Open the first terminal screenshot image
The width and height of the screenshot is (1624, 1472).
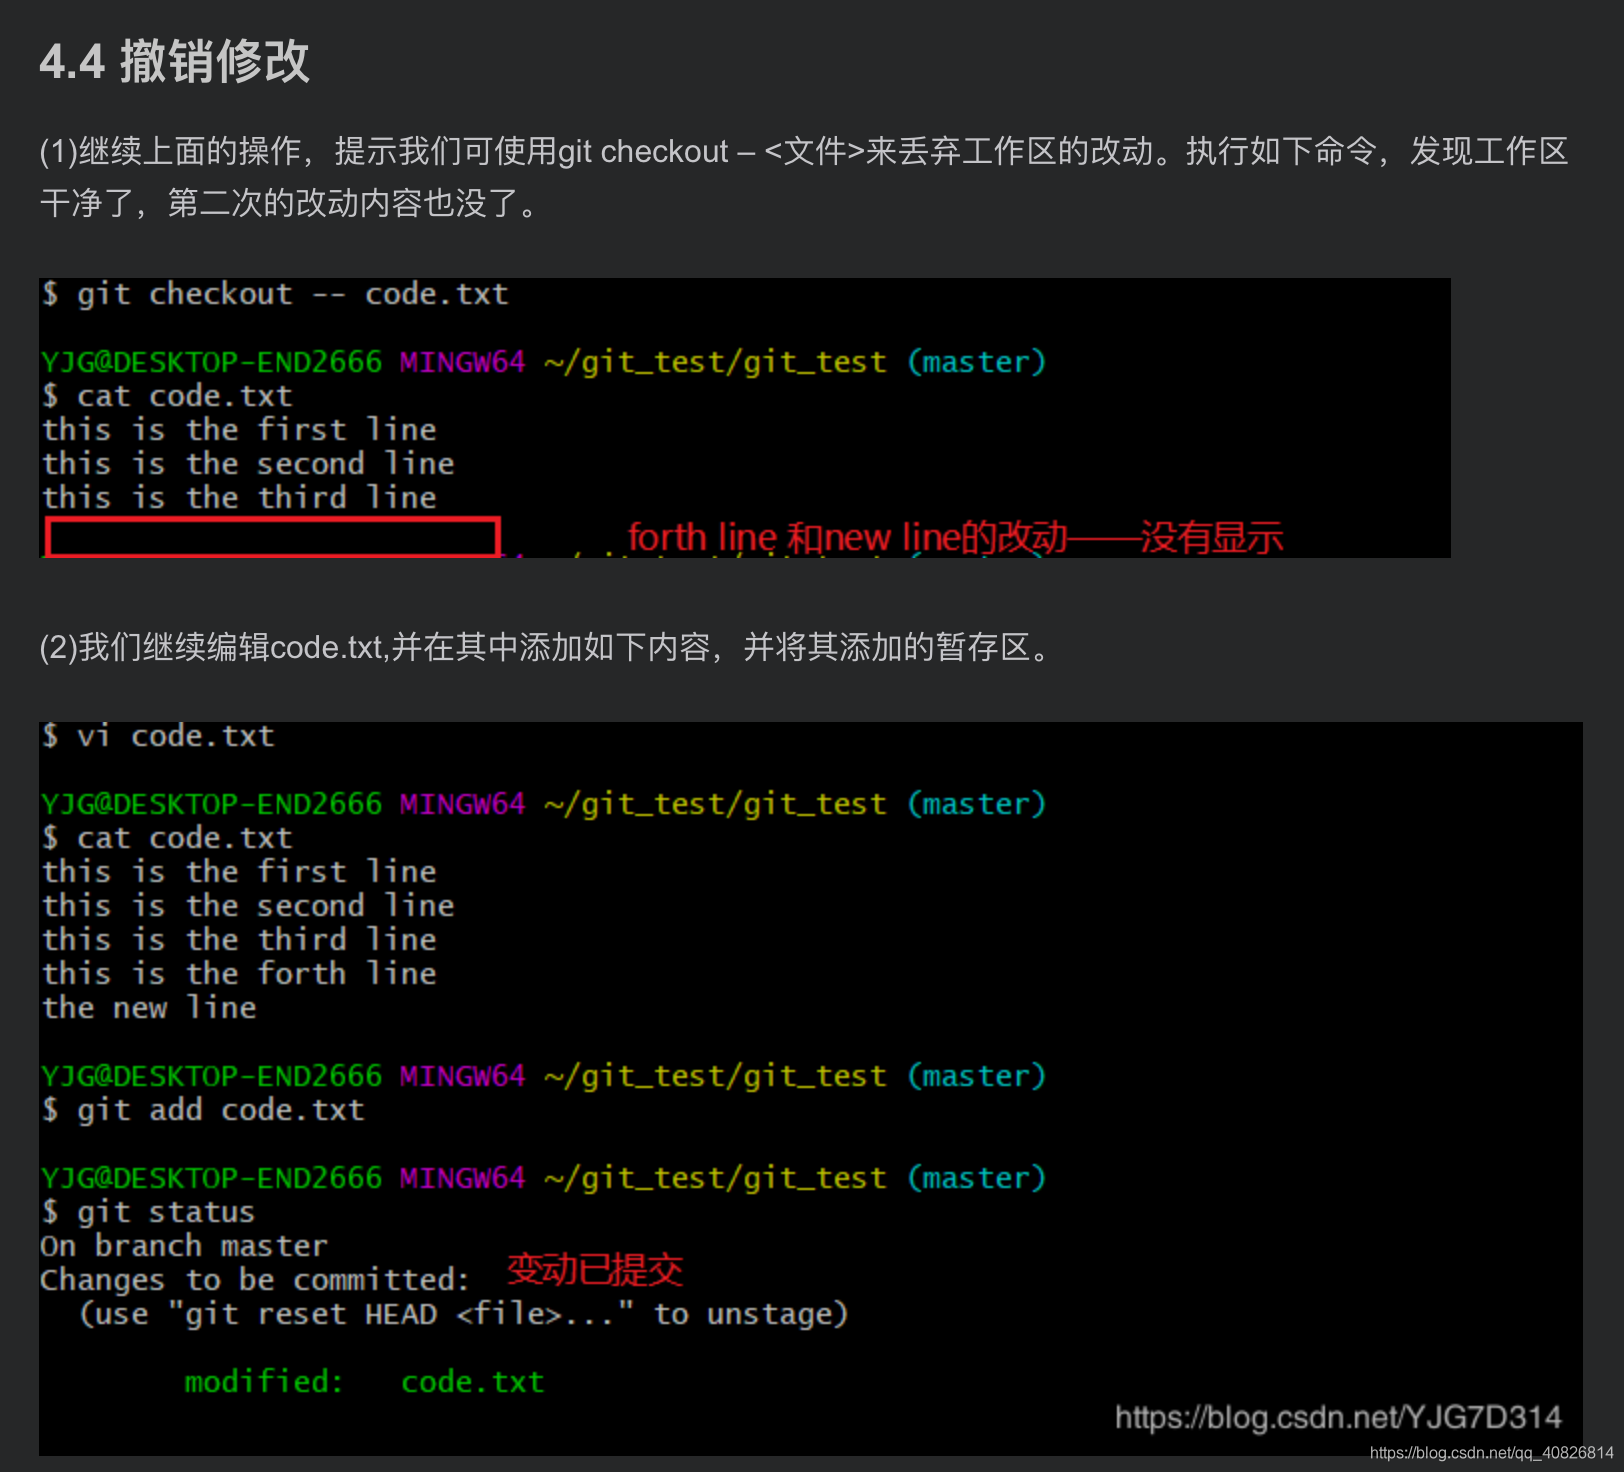[745, 418]
